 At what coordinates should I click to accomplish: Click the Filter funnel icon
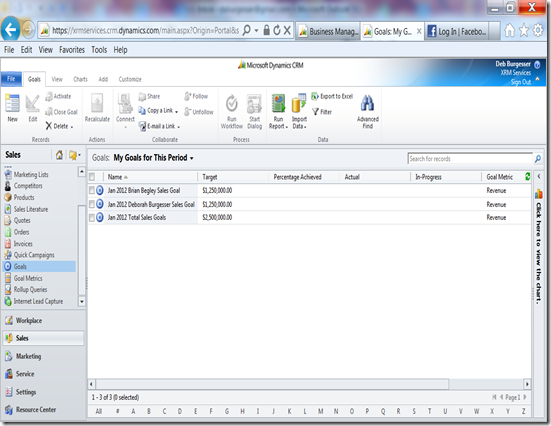tap(315, 112)
